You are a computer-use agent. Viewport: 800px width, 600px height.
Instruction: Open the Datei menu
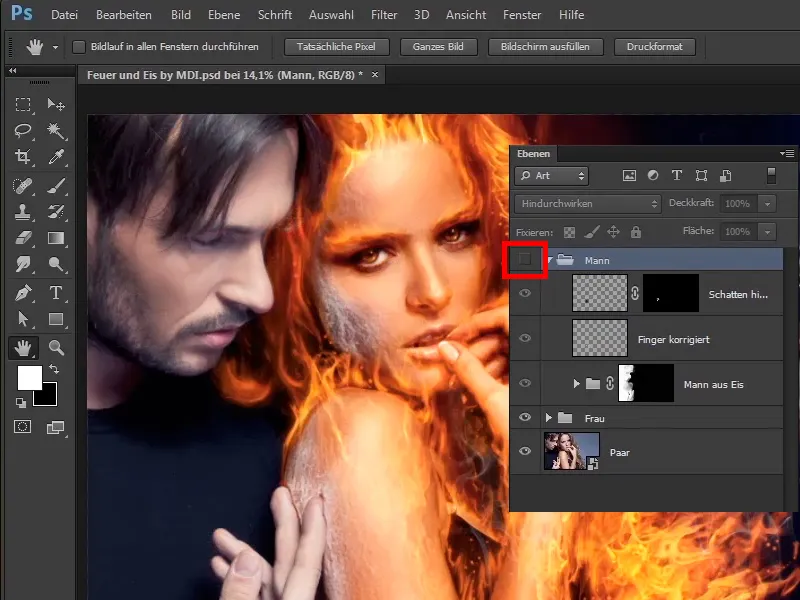point(64,15)
